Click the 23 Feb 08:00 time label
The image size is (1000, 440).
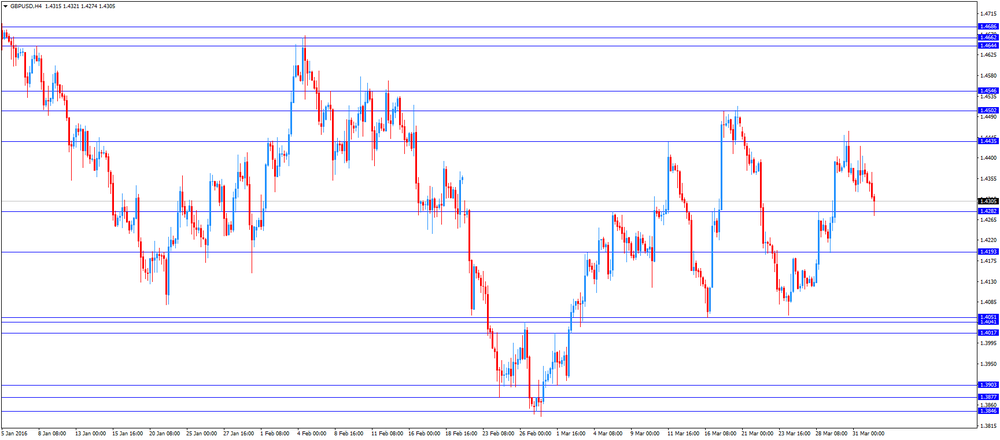[x=496, y=434]
